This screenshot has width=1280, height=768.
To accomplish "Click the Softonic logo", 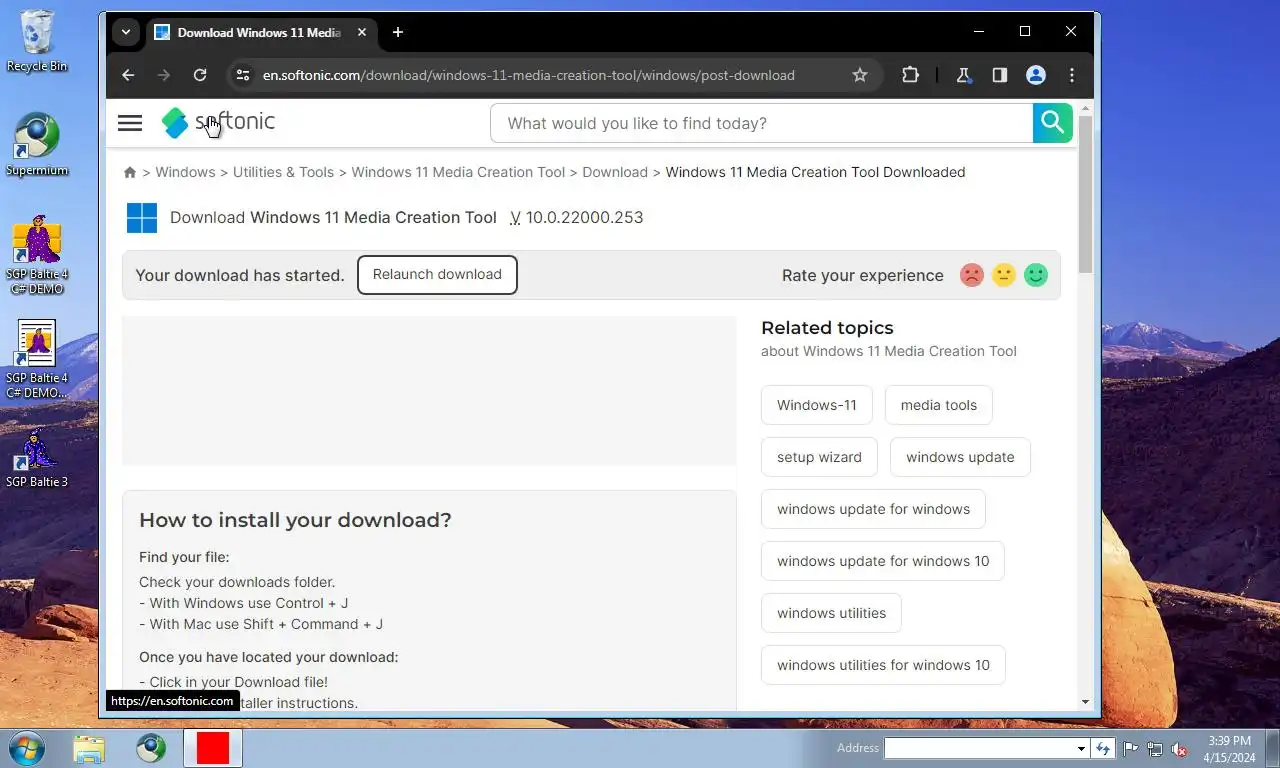I will [218, 122].
